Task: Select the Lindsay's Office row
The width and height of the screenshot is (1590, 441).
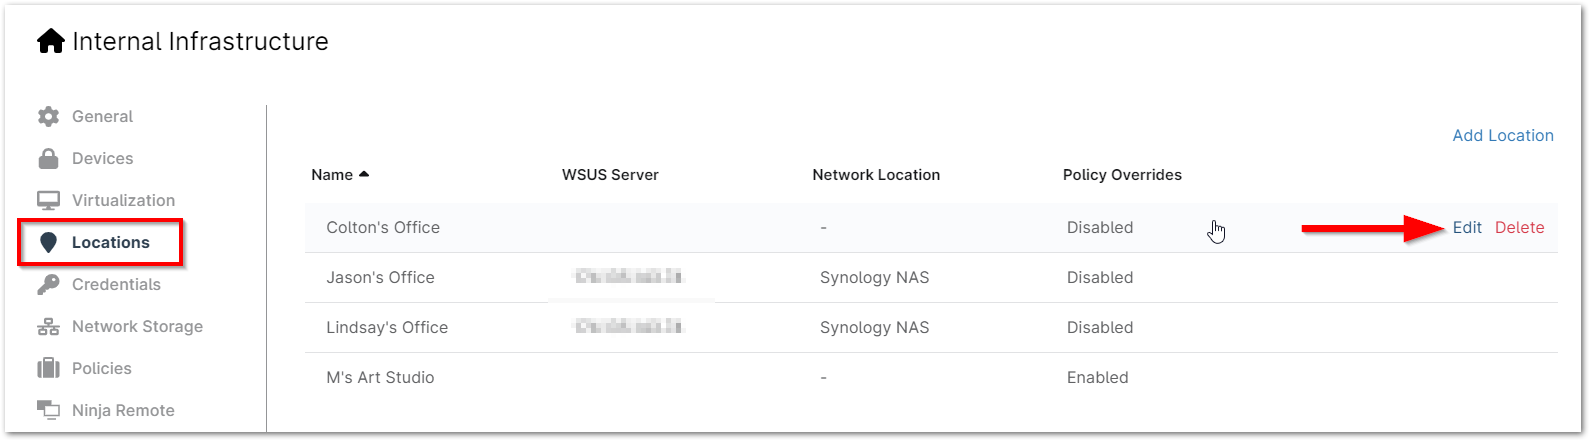Action: (x=387, y=328)
